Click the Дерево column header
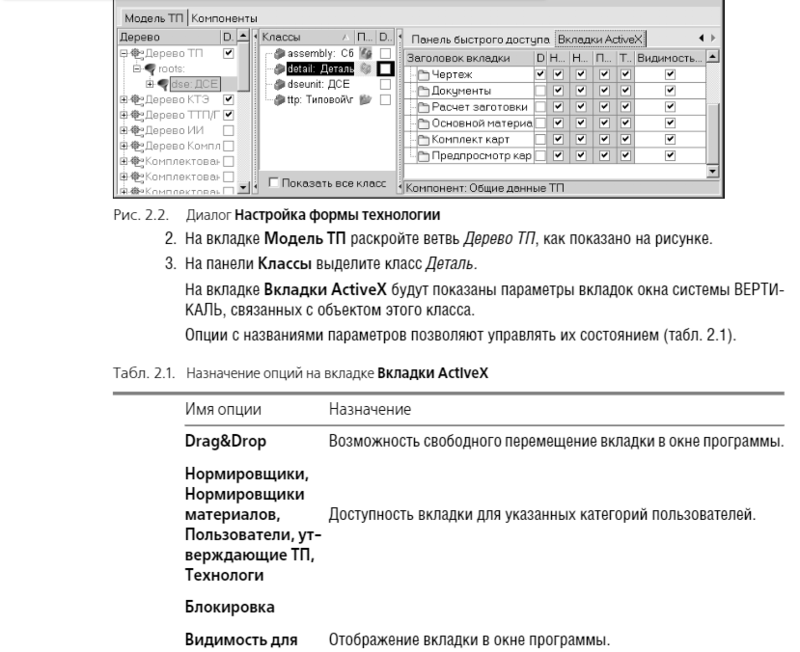 [169, 37]
